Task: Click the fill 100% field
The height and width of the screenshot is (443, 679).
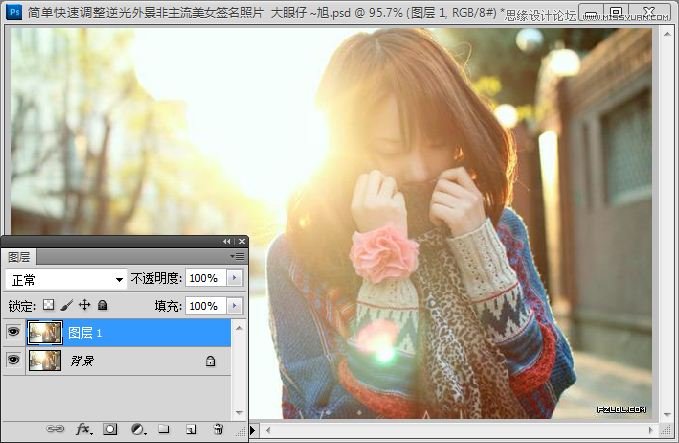Action: coord(206,306)
